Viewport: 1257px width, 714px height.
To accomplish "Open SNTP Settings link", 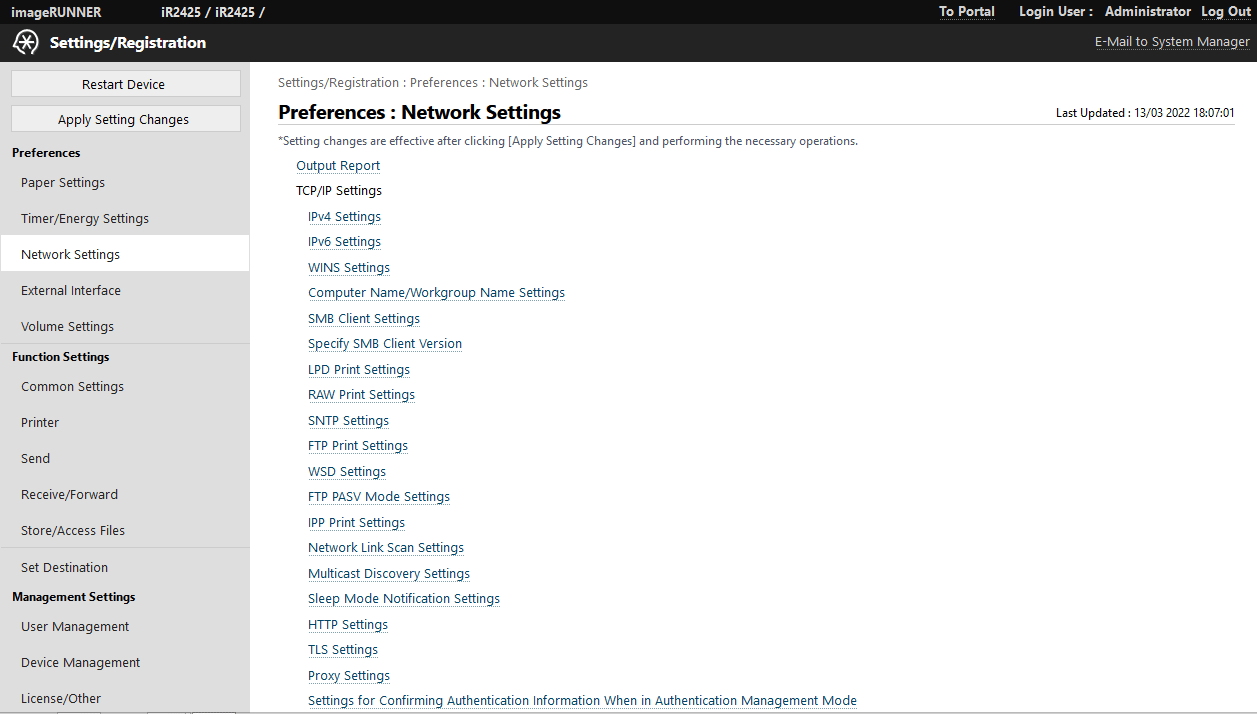I will click(x=348, y=421).
